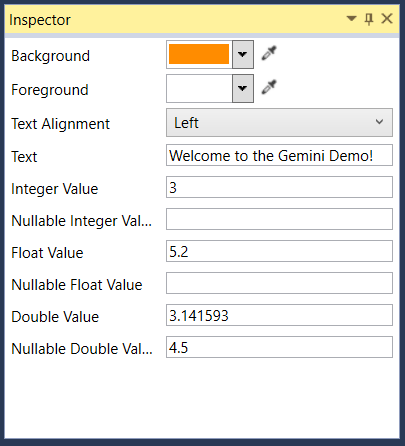Open the Background color dropdown arrow
The image size is (405, 446).
pos(243,54)
